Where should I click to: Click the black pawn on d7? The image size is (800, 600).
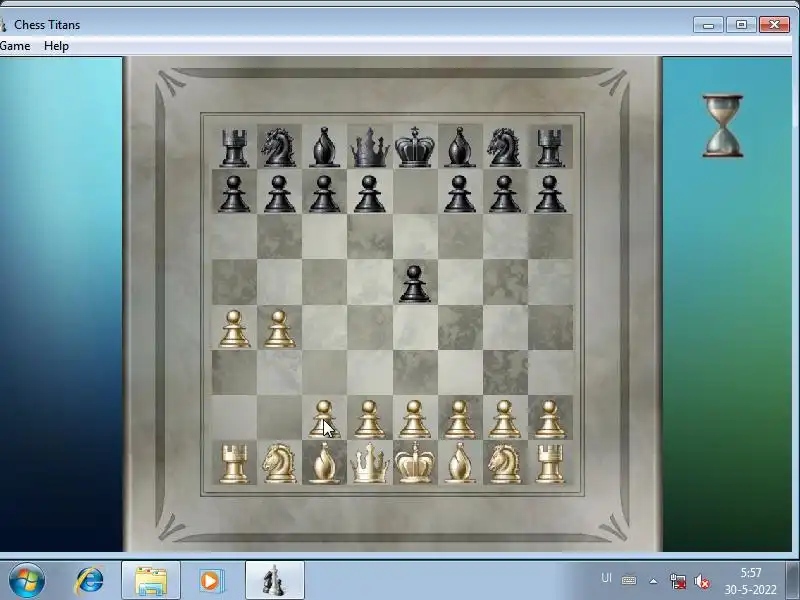coord(369,194)
